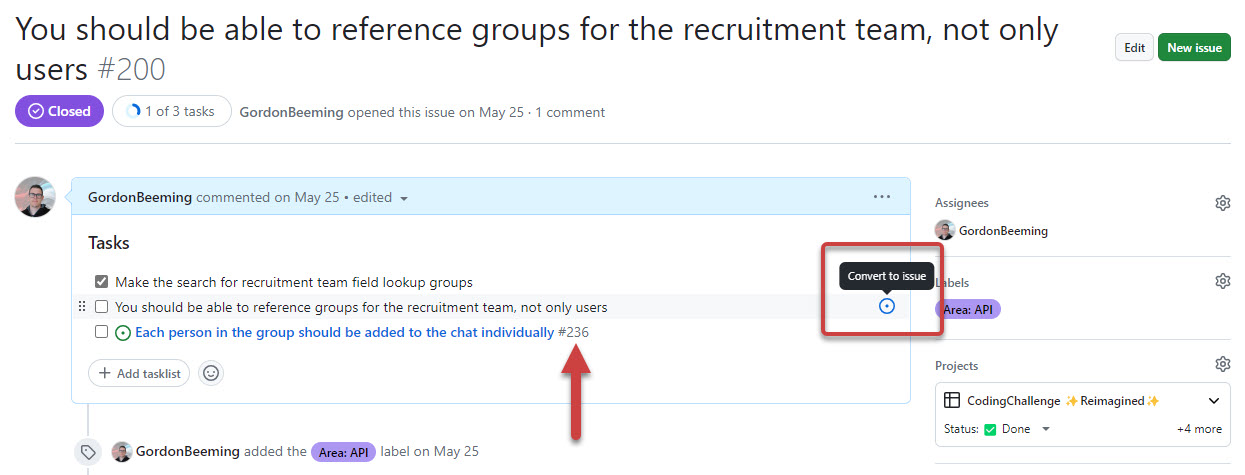This screenshot has height=475, width=1245.
Task: Click the Edit title button
Action: point(1134,47)
